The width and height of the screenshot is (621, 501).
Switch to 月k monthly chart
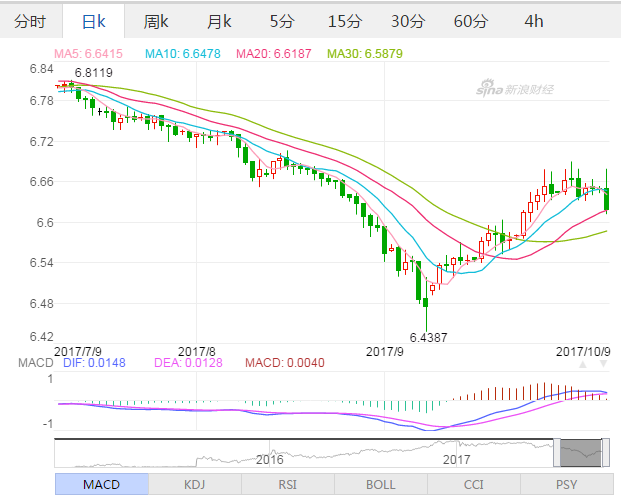point(219,21)
